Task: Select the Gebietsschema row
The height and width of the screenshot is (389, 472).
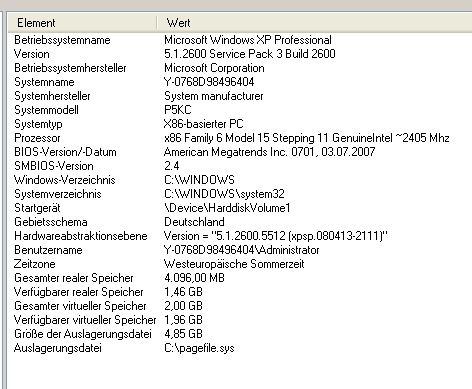Action: coord(51,222)
